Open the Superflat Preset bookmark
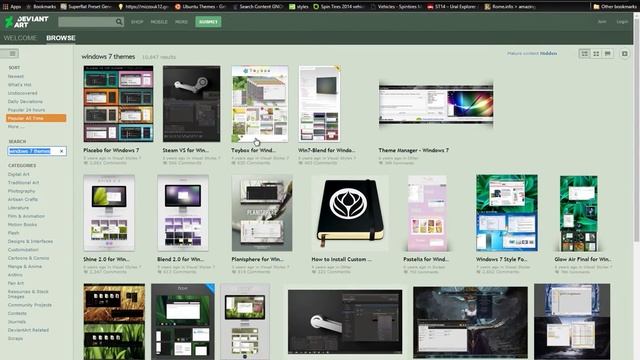Viewport: 640px width, 360px height. pos(86,7)
